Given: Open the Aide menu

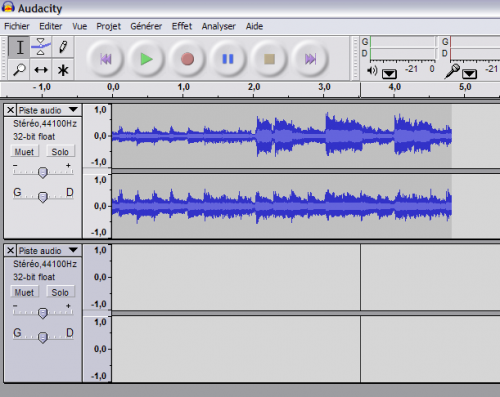Looking at the screenshot, I should click(254, 26).
